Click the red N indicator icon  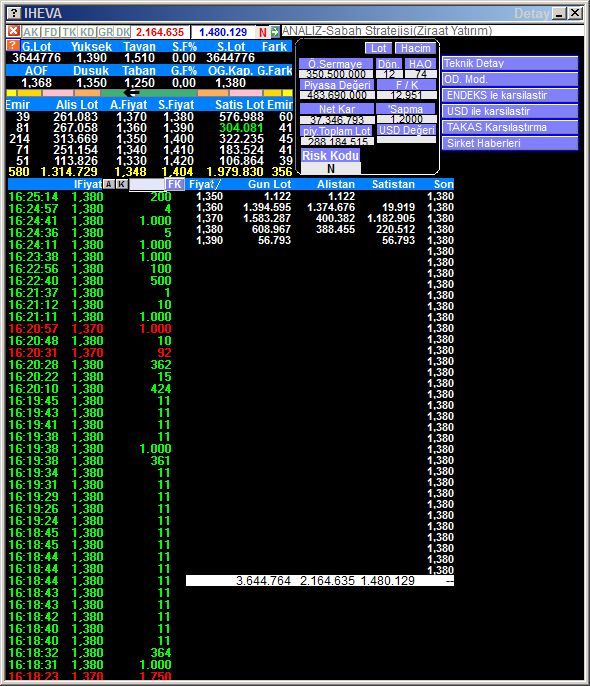(x=262, y=32)
